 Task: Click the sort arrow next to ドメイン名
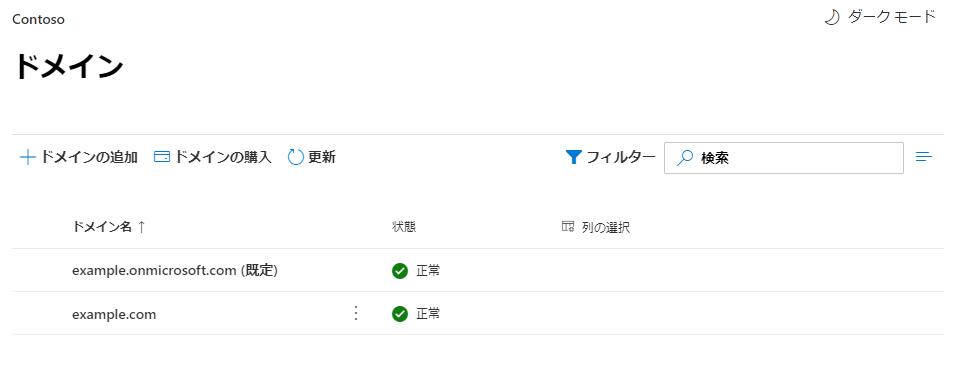[141, 227]
